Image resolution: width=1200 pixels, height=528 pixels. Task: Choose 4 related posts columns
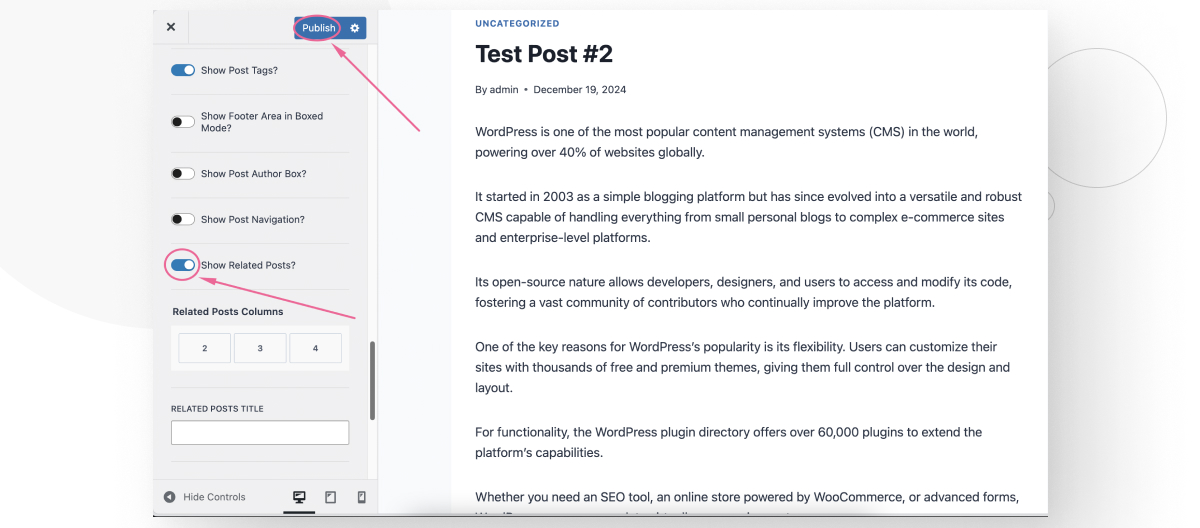tap(315, 348)
